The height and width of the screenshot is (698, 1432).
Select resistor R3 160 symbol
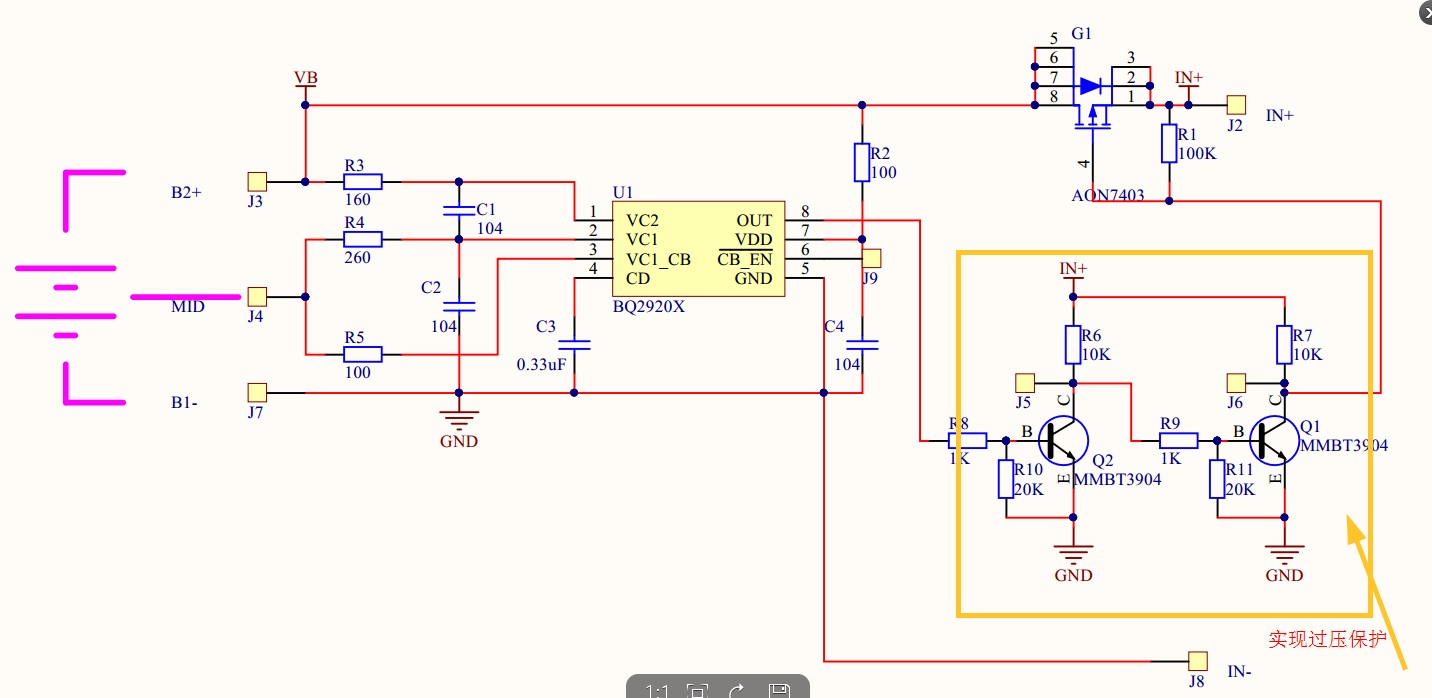362,182
